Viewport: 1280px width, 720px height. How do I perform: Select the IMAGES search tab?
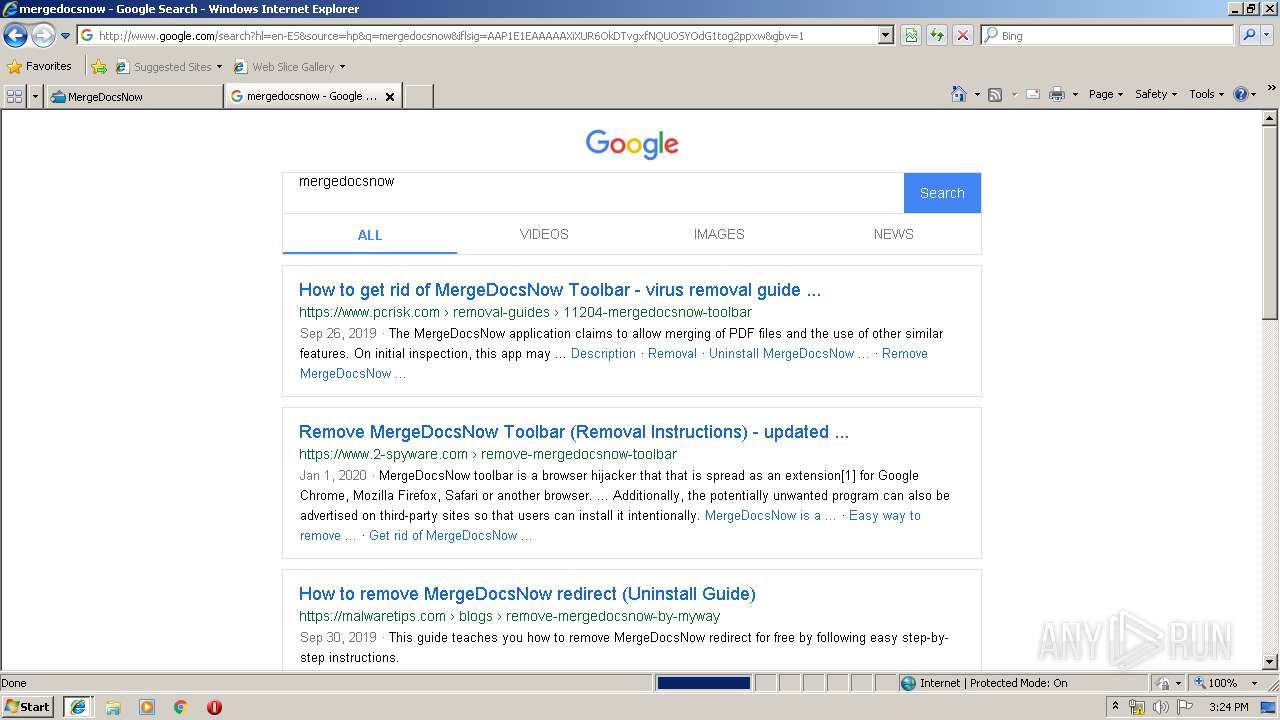(x=719, y=234)
